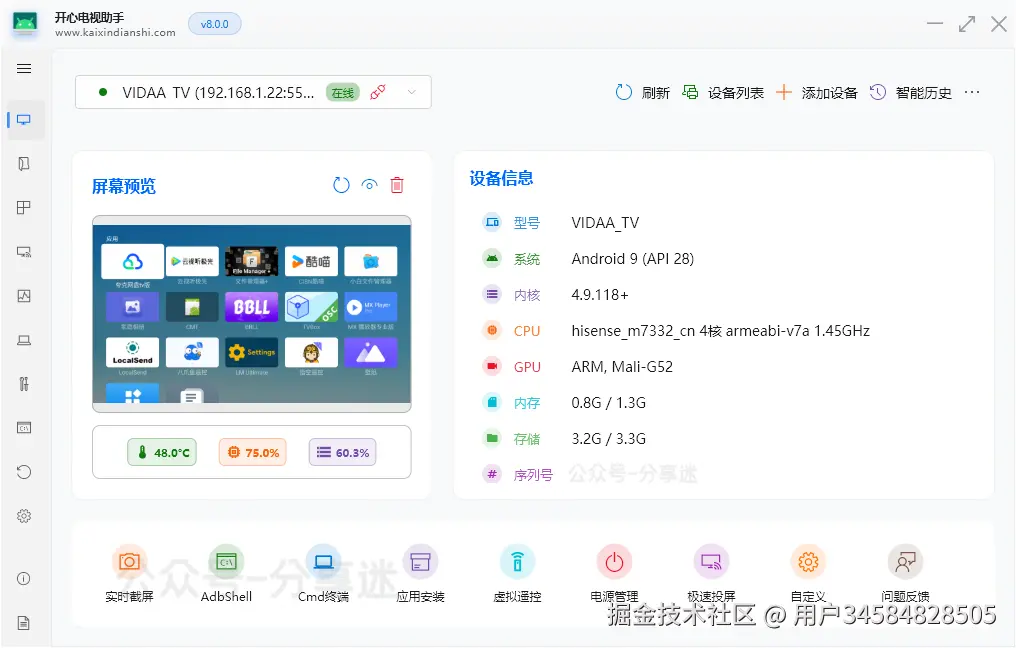Open the info icon in sidebar
Screen dimensions: 1016x648
(x=24, y=579)
